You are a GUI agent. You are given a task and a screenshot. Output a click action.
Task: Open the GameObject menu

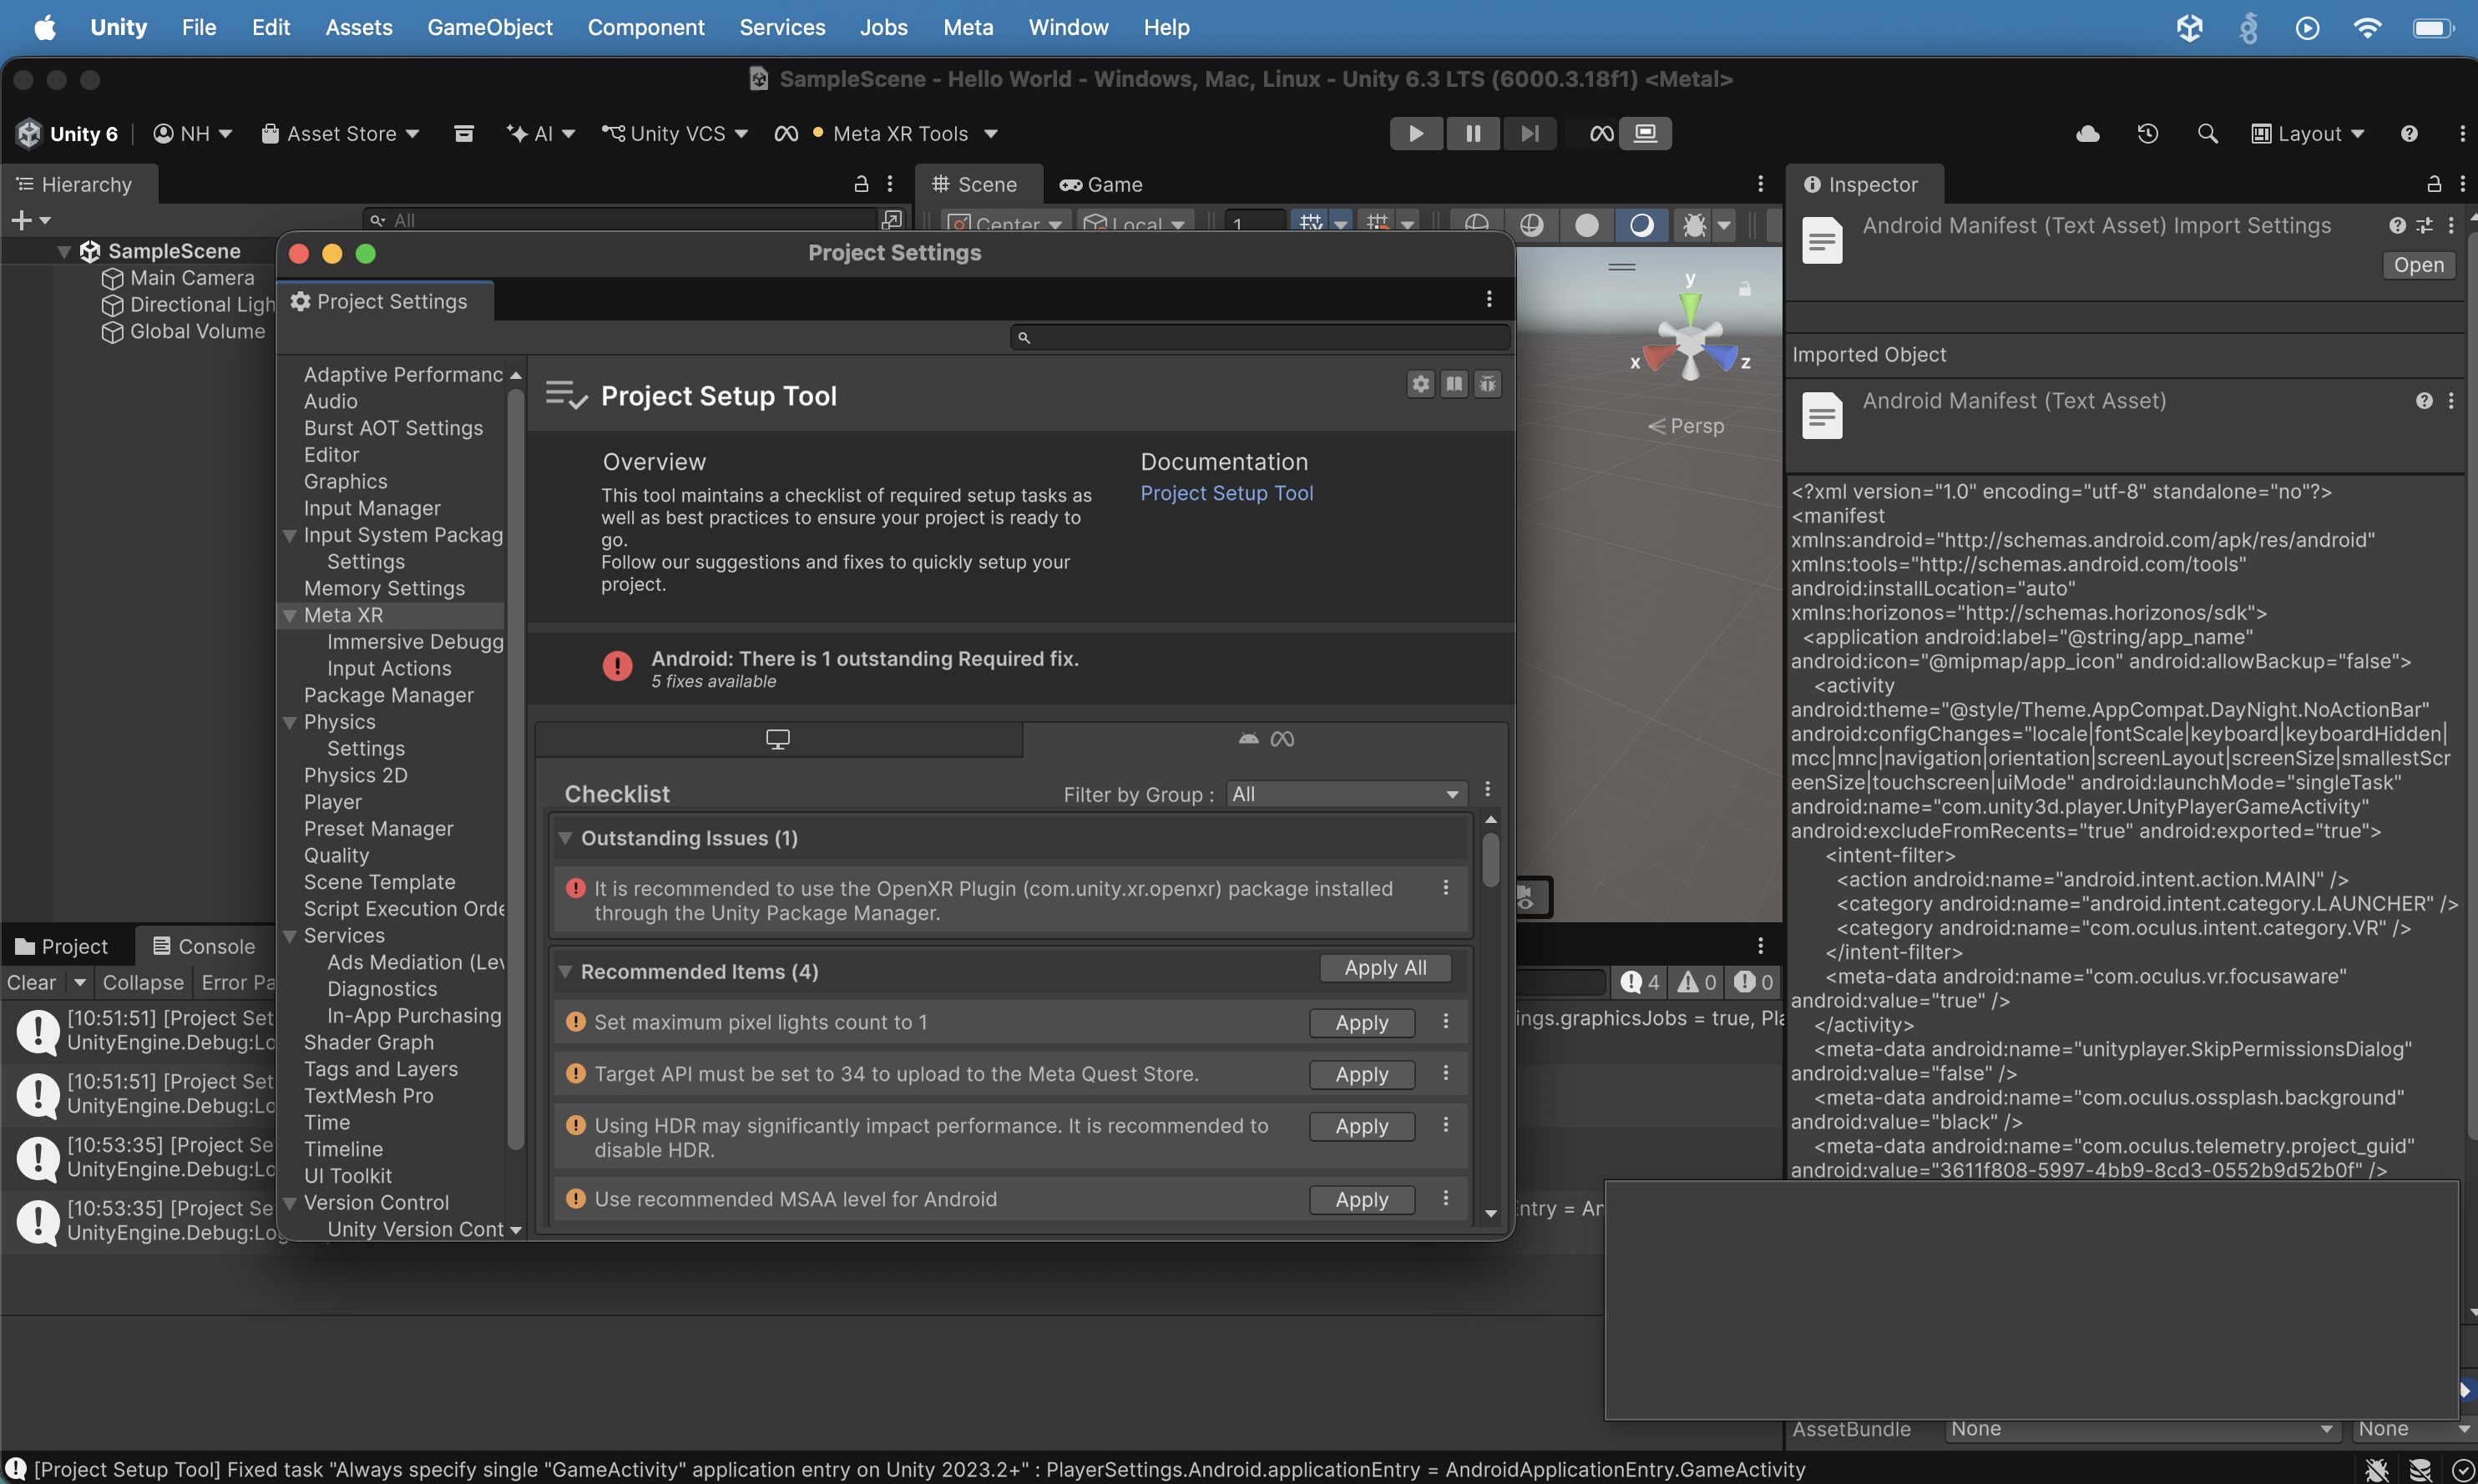coord(490,27)
